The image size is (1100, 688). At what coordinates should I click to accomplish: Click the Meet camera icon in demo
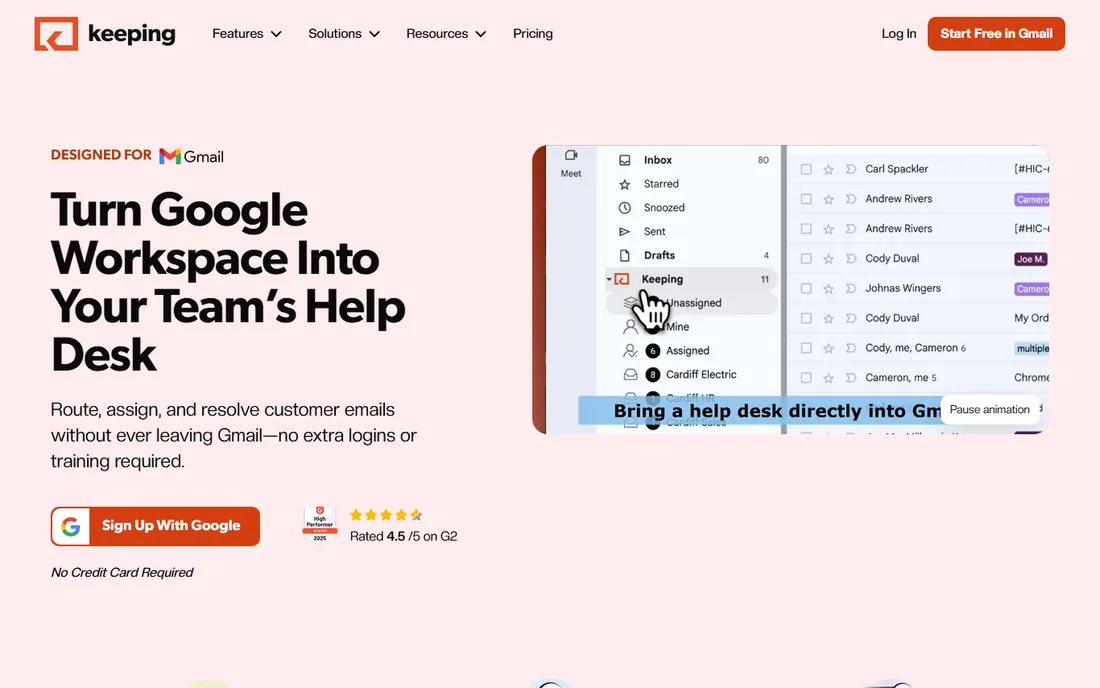571,156
